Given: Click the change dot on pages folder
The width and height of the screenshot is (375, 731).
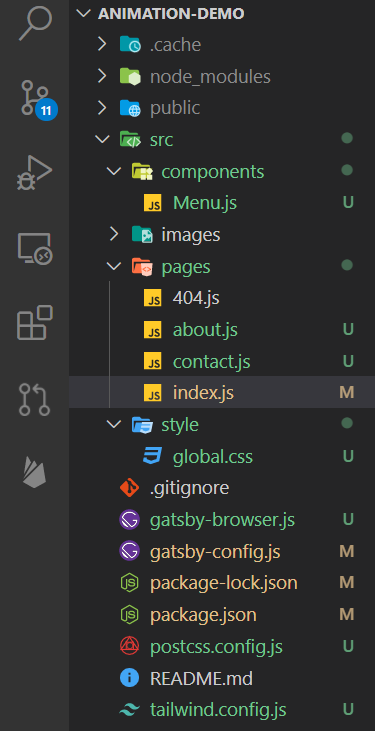Looking at the screenshot, I should coord(347,265).
